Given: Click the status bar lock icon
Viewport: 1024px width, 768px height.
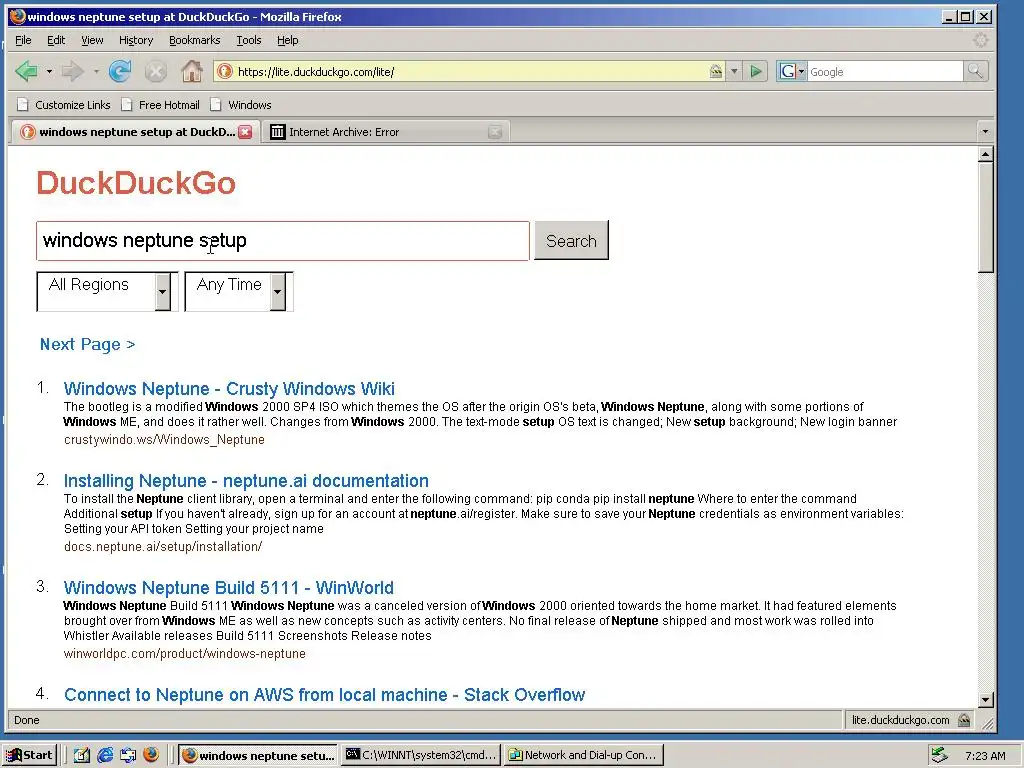Looking at the screenshot, I should click(964, 720).
